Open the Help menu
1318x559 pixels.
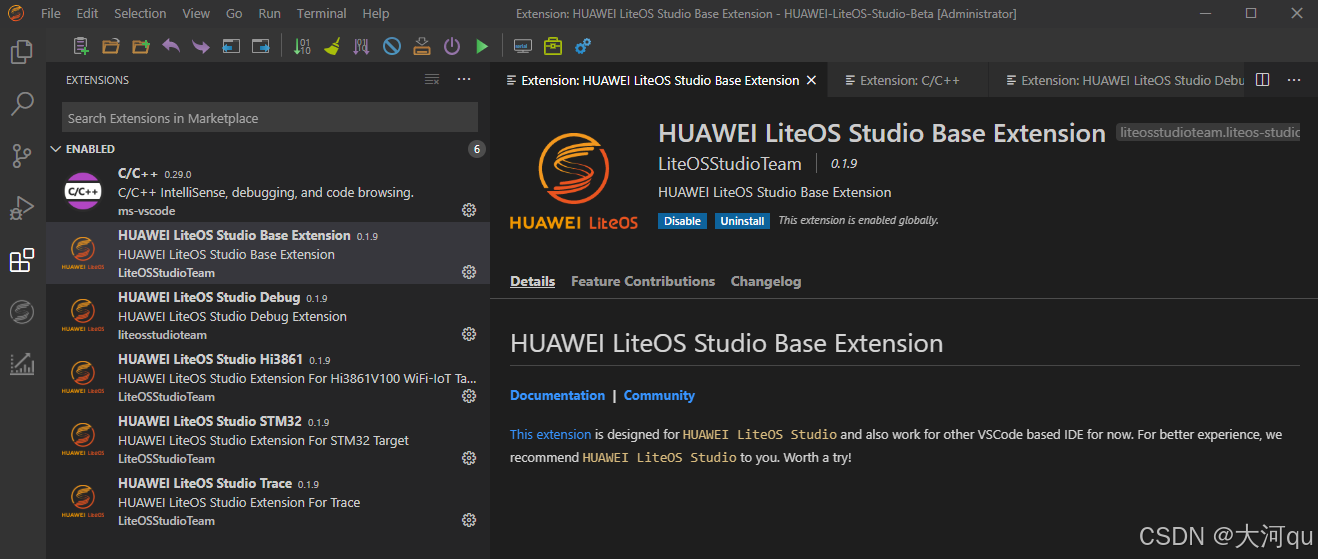click(x=376, y=14)
